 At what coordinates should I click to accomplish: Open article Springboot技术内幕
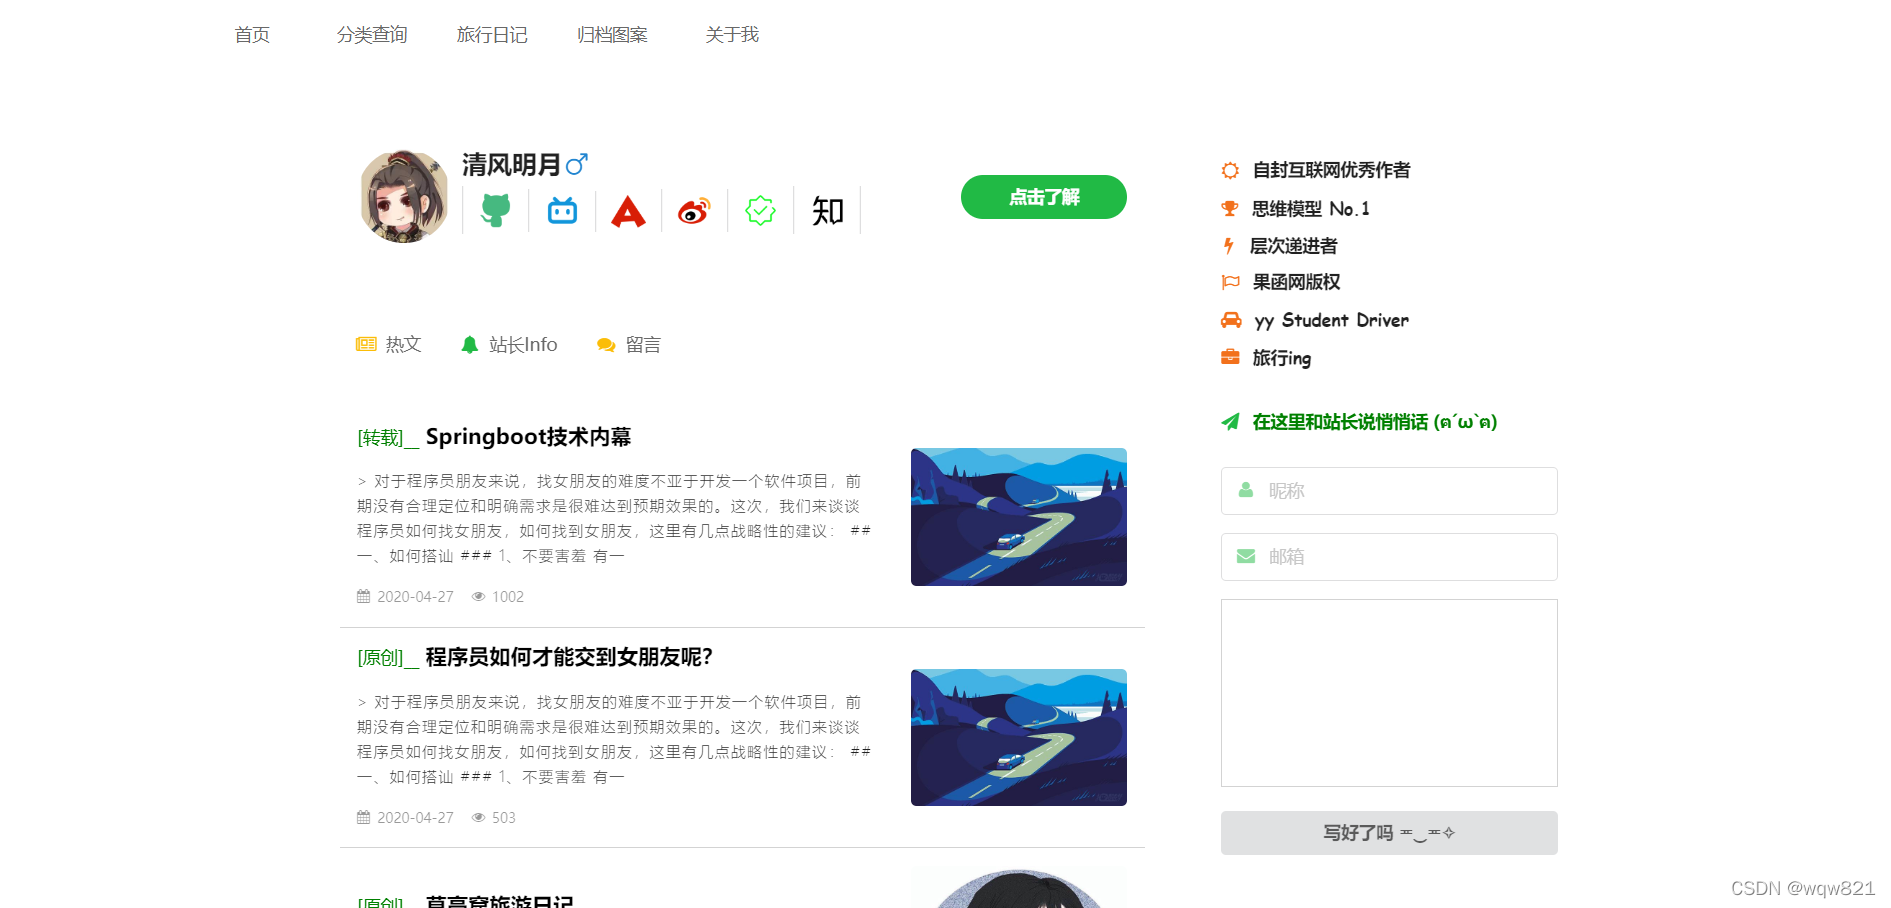pyautogui.click(x=528, y=437)
